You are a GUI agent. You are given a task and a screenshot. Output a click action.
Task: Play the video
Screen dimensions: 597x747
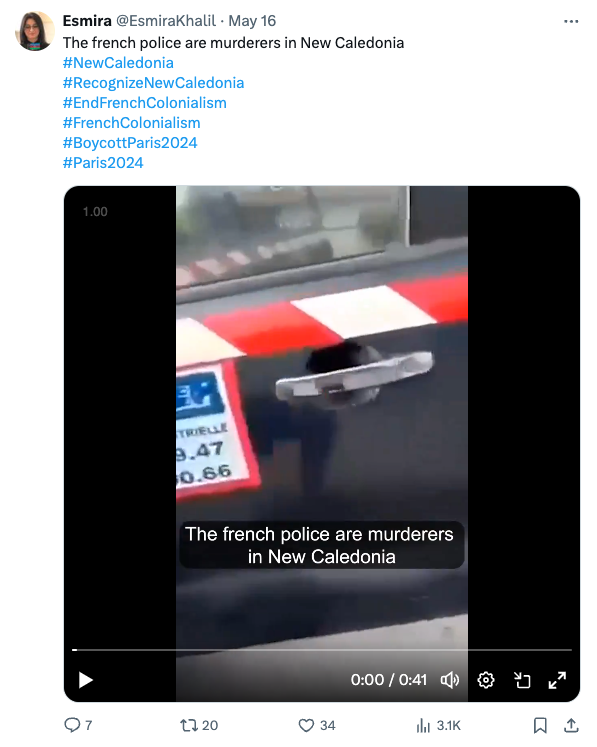tap(85, 680)
